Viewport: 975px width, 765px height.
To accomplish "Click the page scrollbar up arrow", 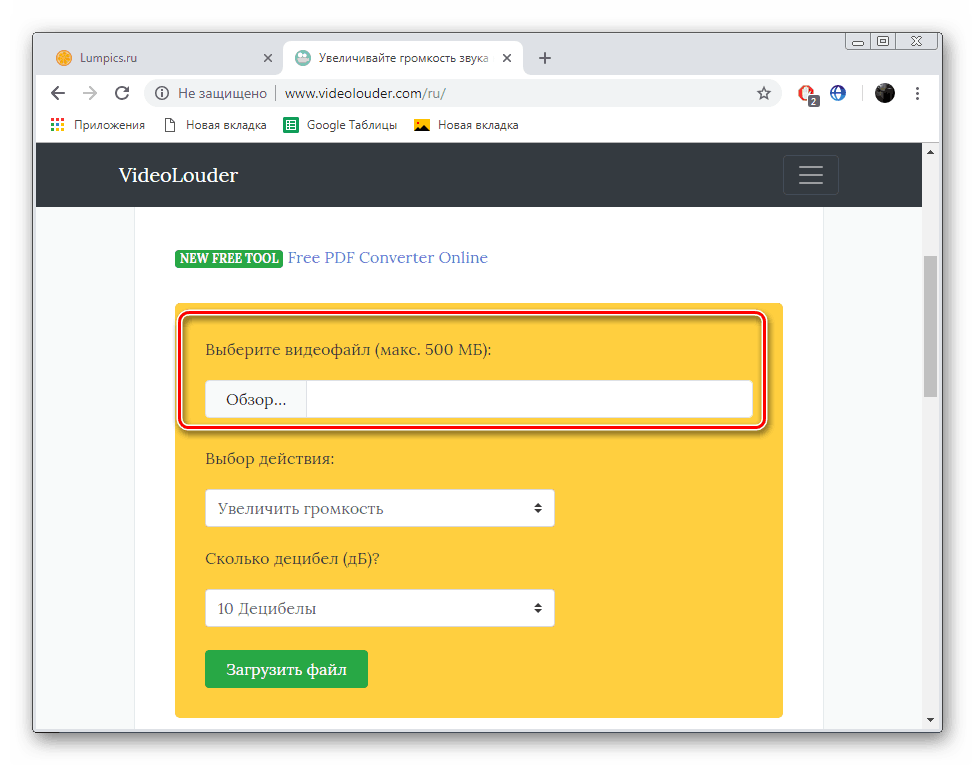I will click(x=930, y=152).
